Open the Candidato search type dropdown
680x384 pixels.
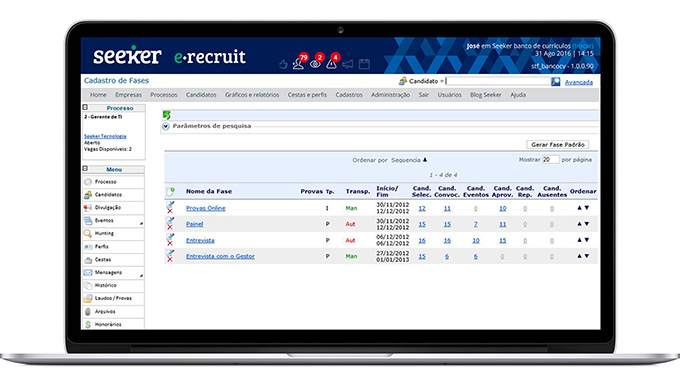point(422,81)
